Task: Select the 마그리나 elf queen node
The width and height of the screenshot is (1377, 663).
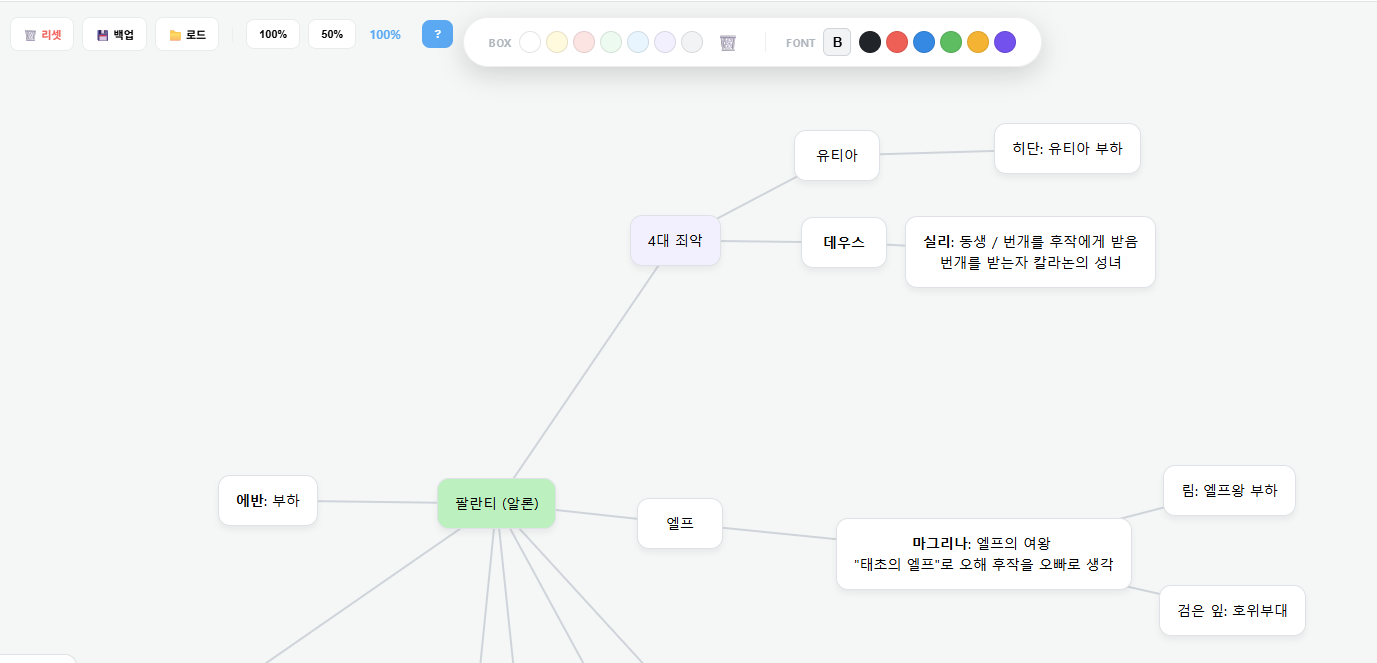Action: click(x=983, y=553)
